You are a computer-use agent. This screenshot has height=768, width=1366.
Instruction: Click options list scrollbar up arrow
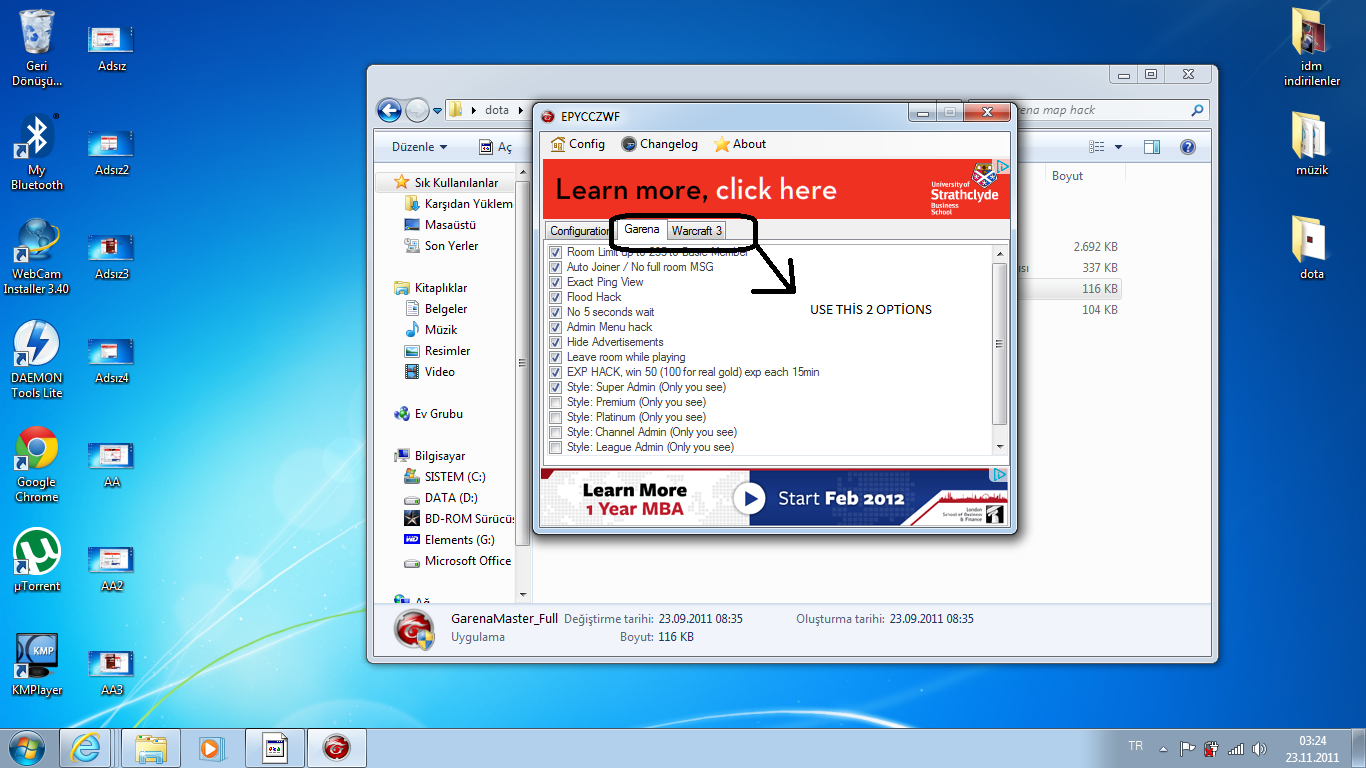(999, 253)
